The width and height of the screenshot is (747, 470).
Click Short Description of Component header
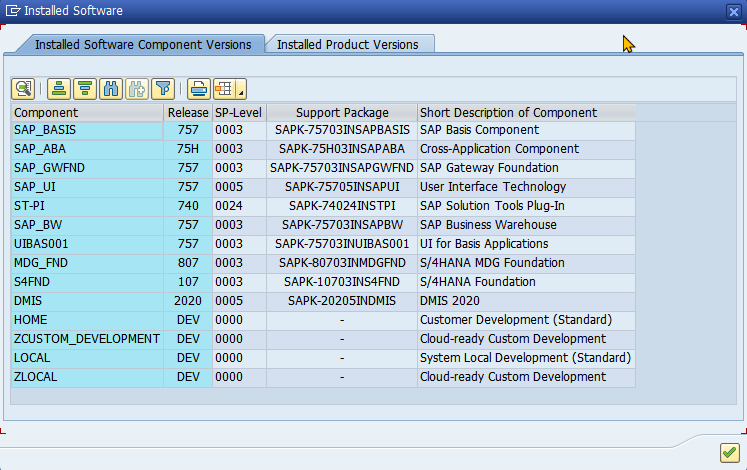(526, 113)
